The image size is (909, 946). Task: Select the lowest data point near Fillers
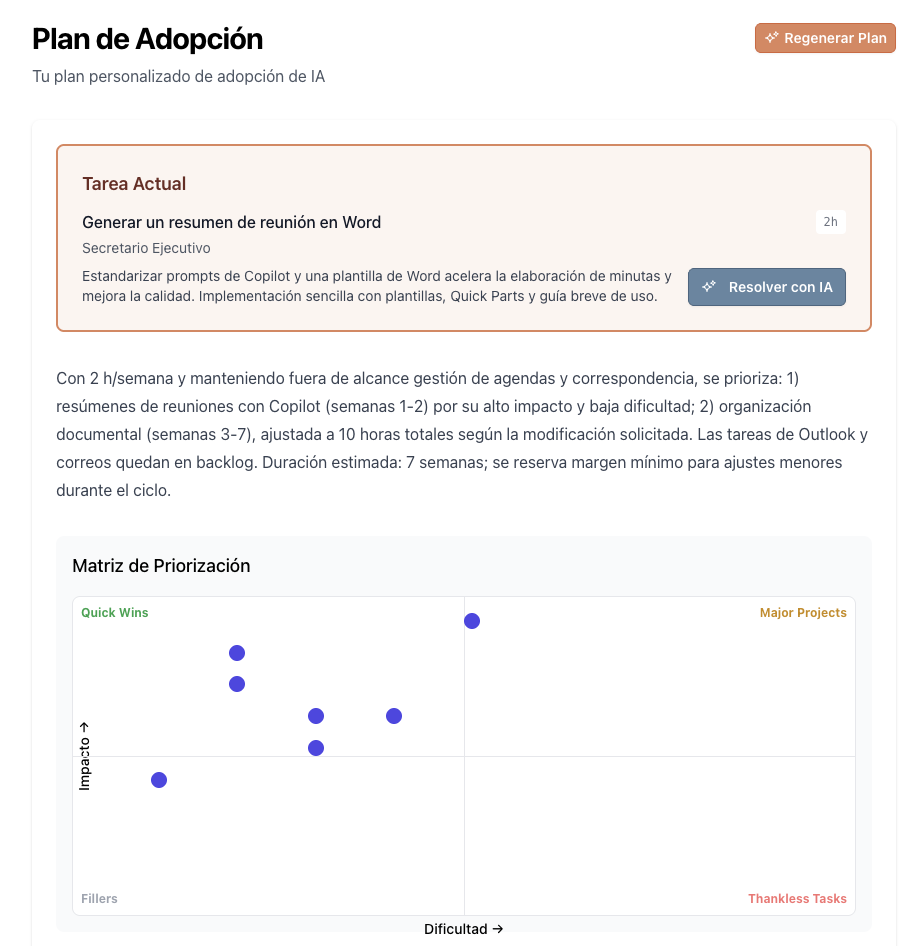pyautogui.click(x=159, y=779)
